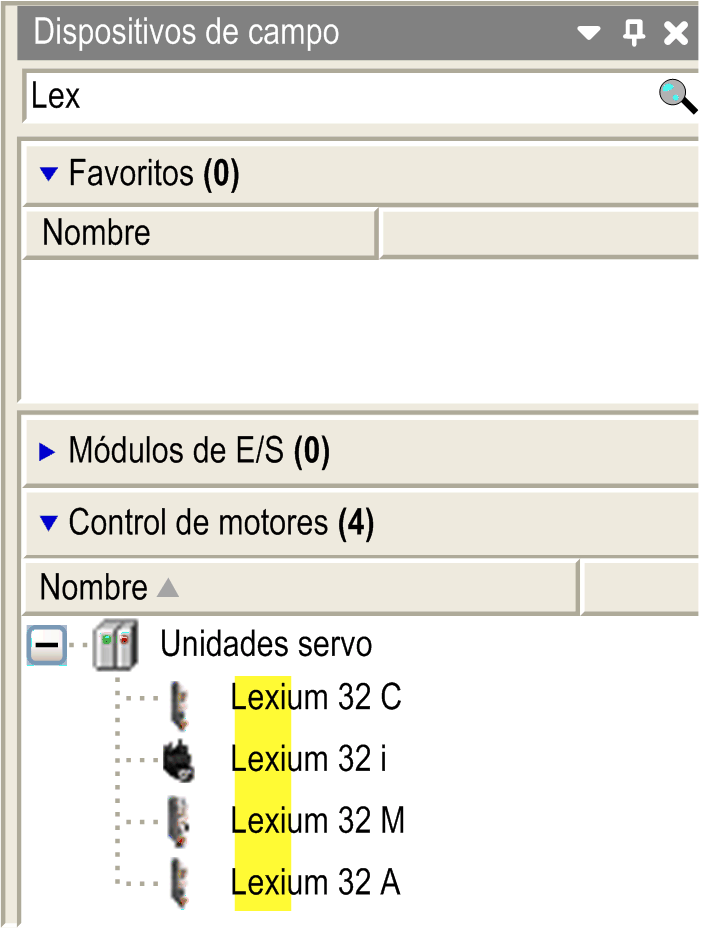Collapse the Unidades servo tree node

click(x=47, y=644)
